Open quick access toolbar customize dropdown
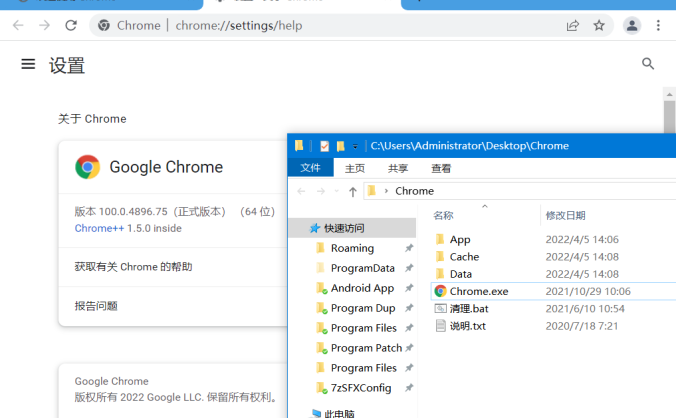 (355, 147)
